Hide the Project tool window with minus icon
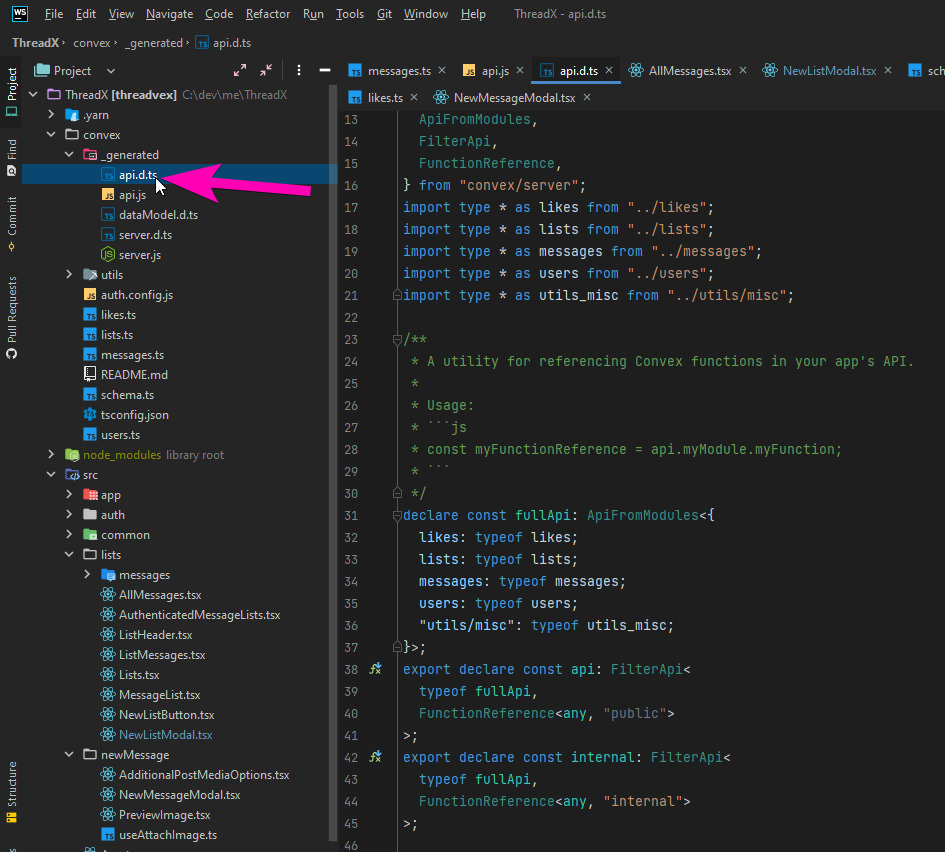The image size is (945, 852). tap(324, 71)
